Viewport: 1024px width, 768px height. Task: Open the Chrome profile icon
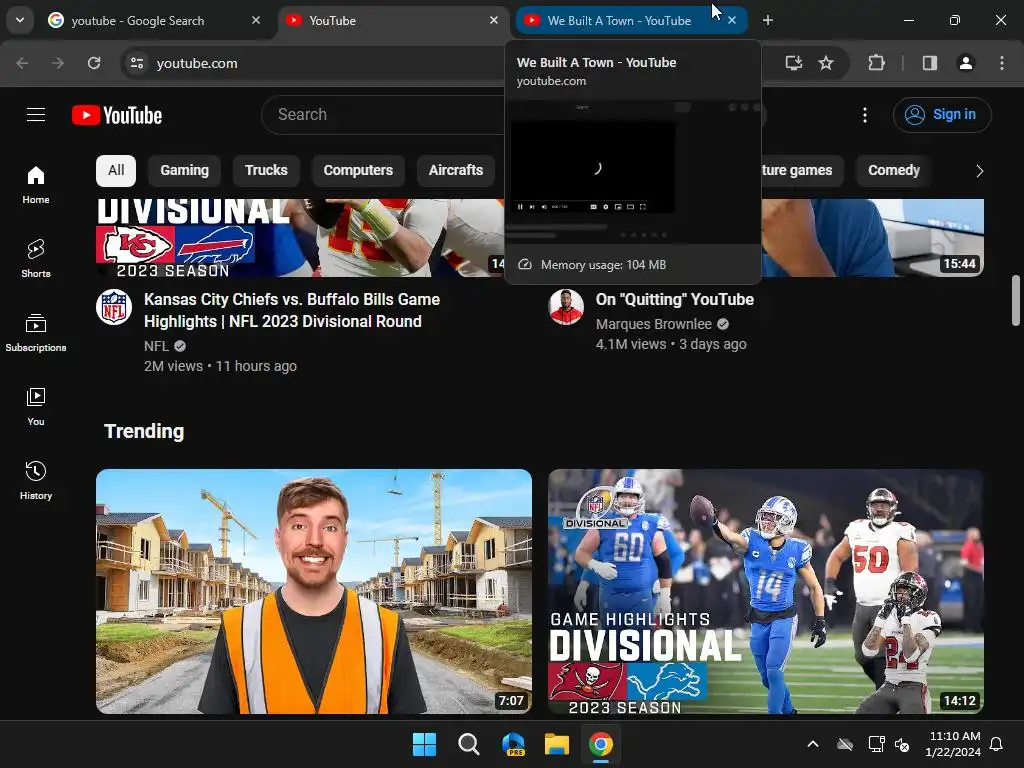coord(966,63)
